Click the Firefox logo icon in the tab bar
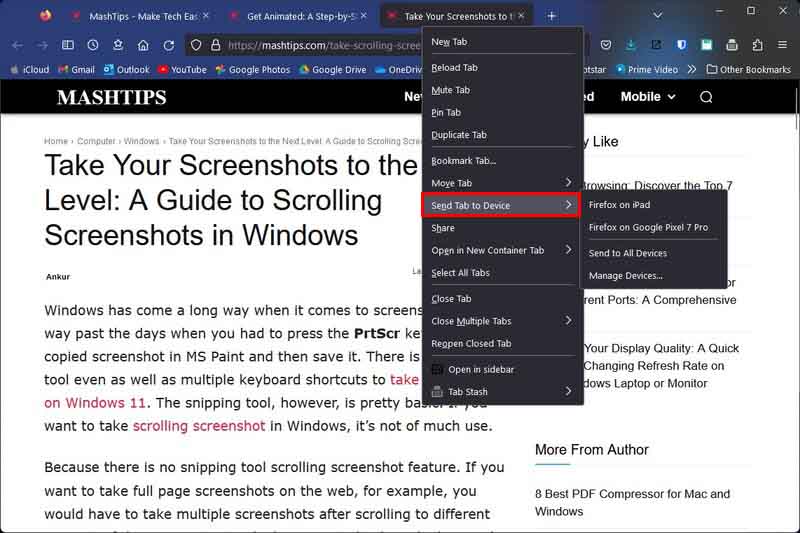Viewport: 800px width, 533px height. 45,16
